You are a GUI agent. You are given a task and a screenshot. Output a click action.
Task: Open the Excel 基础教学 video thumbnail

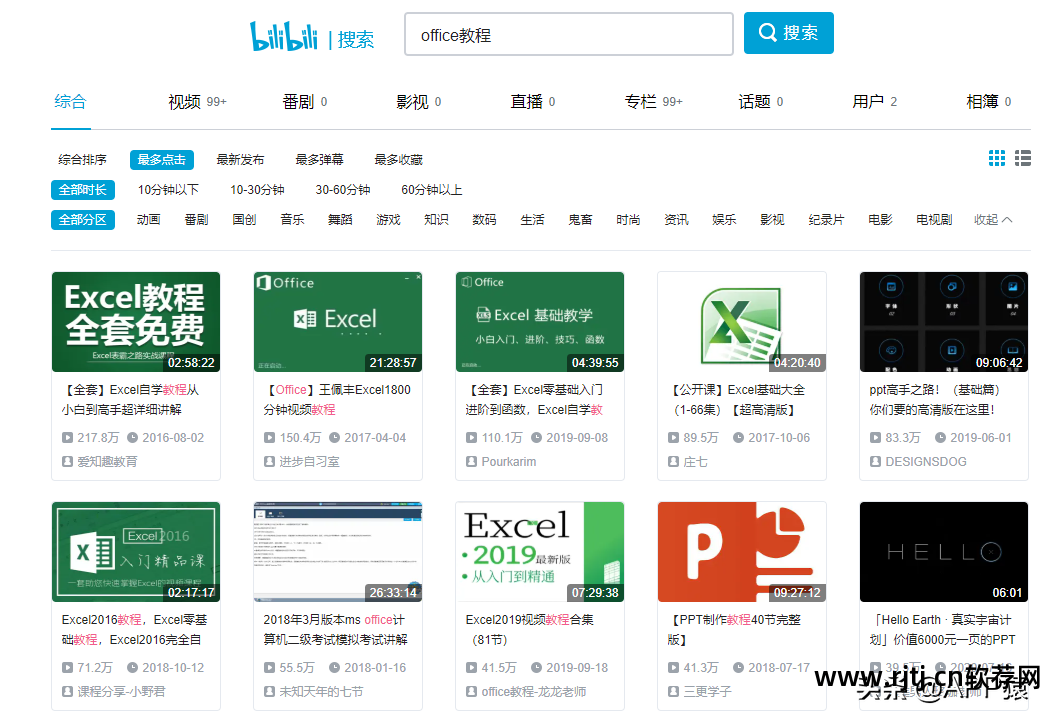click(x=540, y=322)
